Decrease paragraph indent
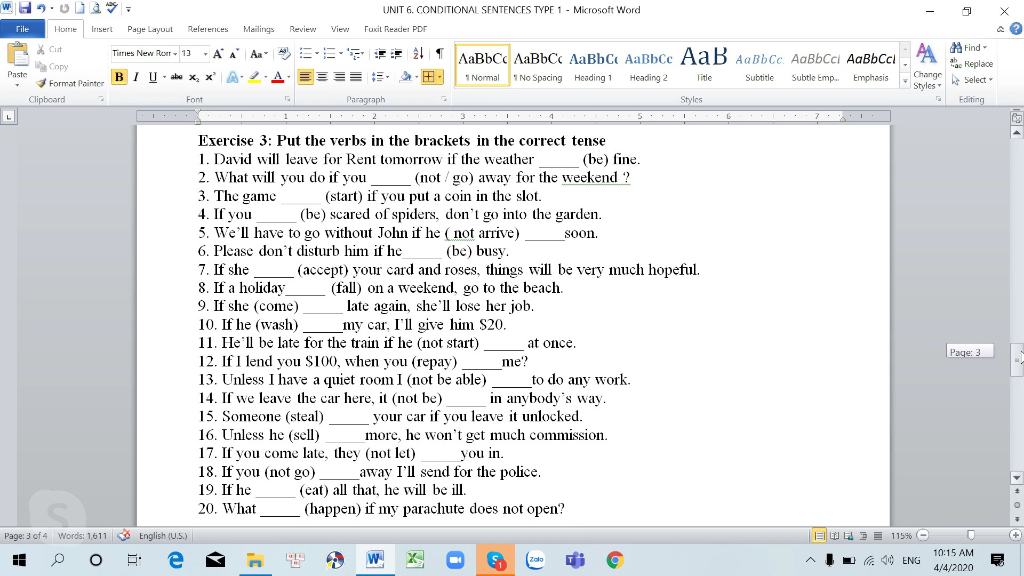 click(x=379, y=54)
